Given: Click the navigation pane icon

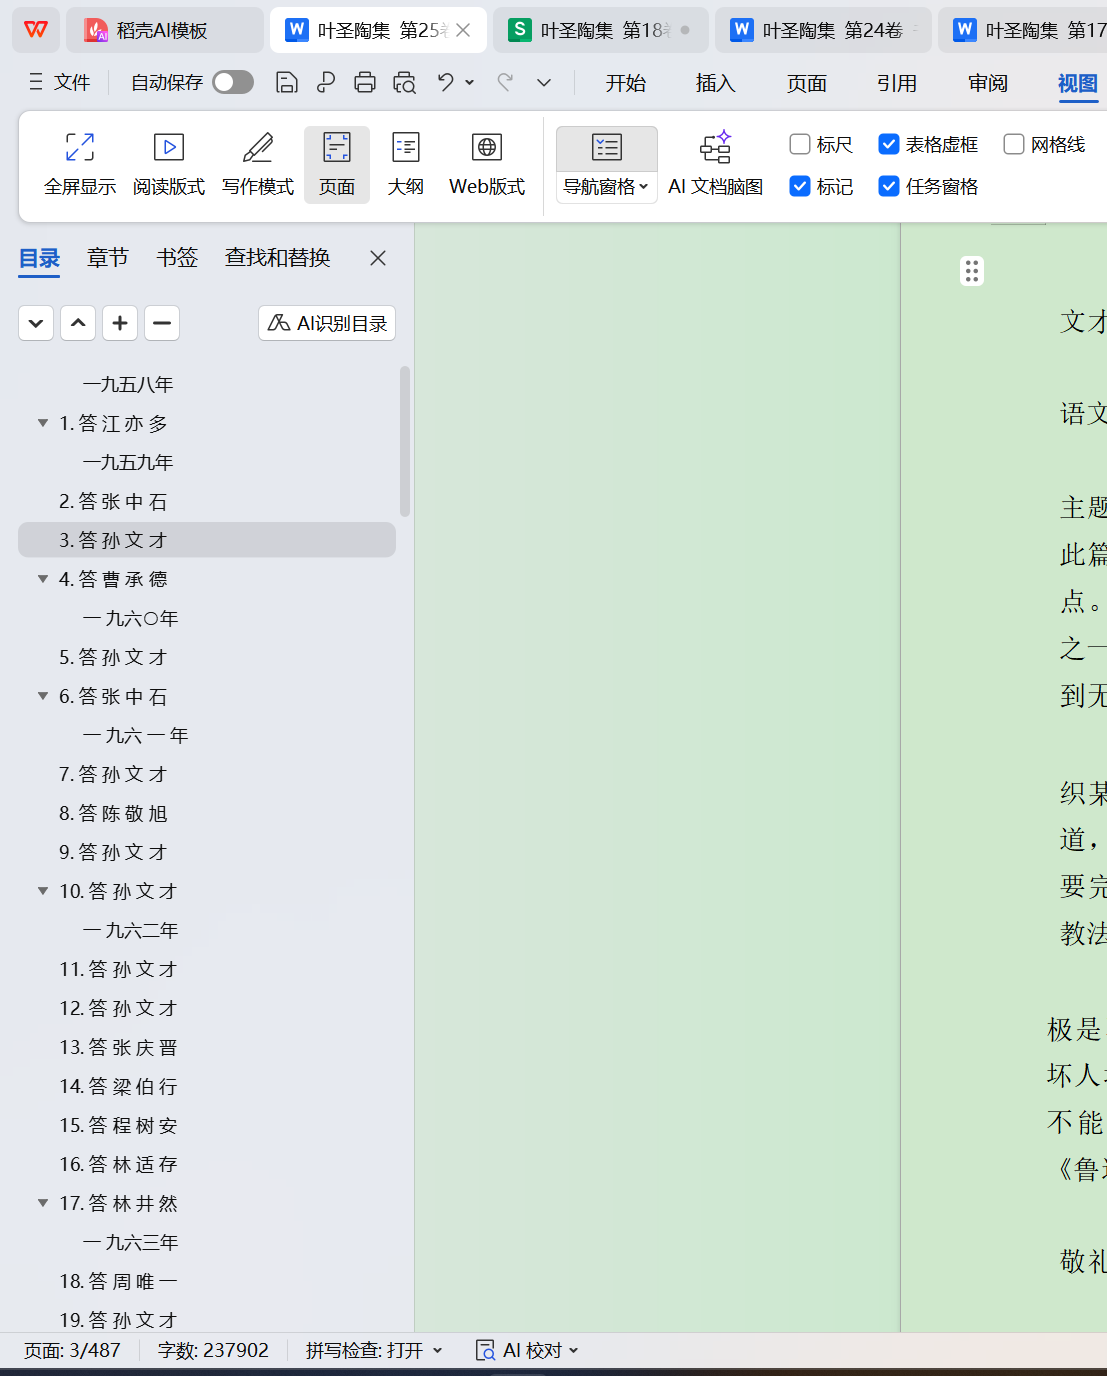Looking at the screenshot, I should click(x=607, y=148).
